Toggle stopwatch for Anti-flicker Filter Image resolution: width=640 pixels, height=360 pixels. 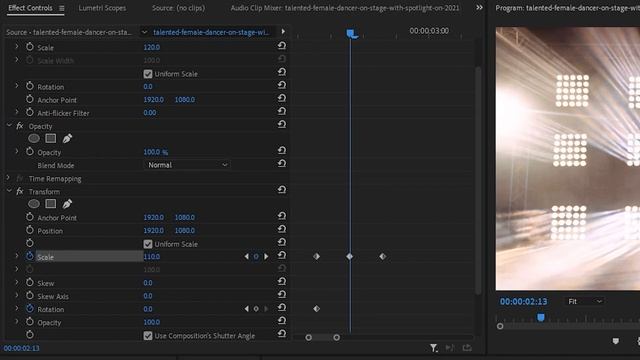(x=30, y=112)
